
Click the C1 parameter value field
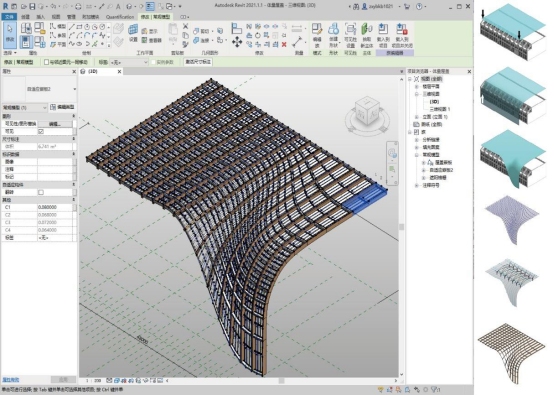click(x=55, y=207)
